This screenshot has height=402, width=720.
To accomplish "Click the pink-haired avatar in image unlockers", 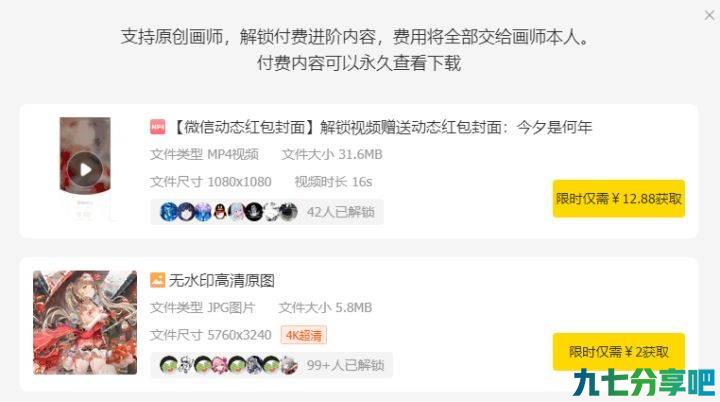I will coord(220,365).
